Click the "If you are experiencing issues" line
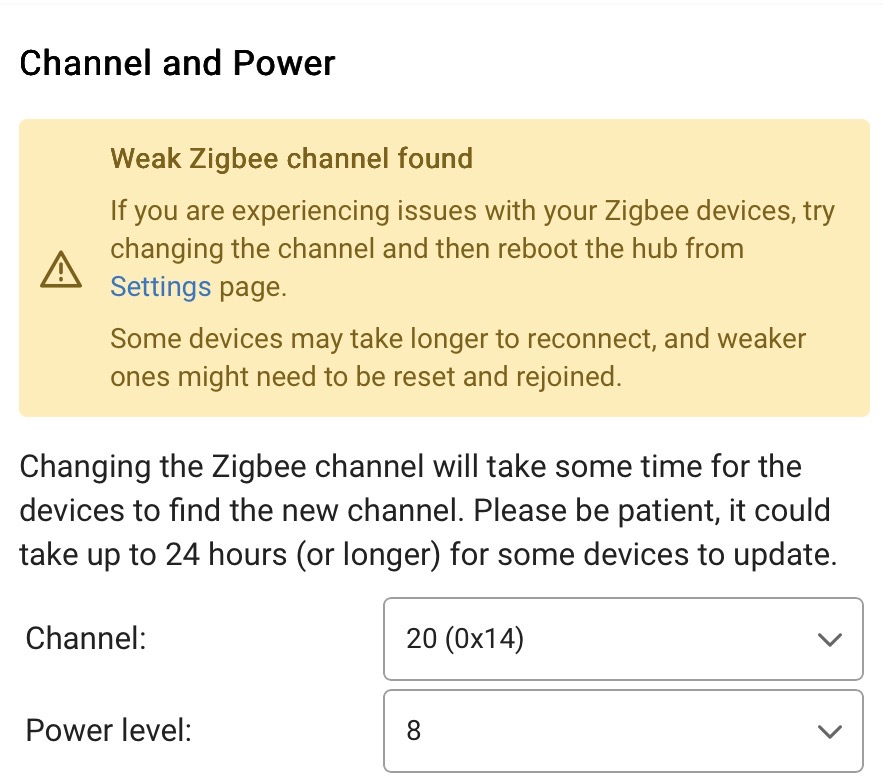The image size is (883, 777). [x=472, y=211]
